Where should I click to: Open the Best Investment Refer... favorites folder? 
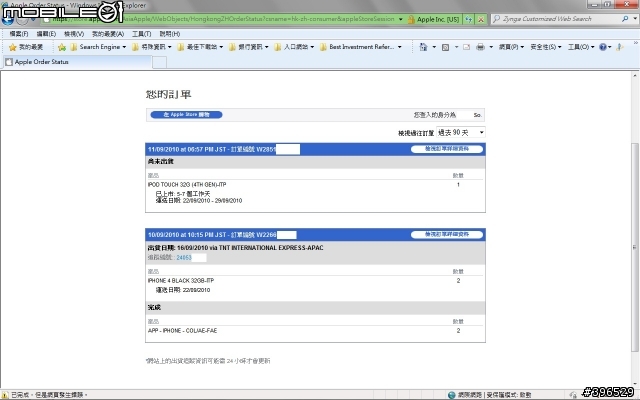coord(360,47)
